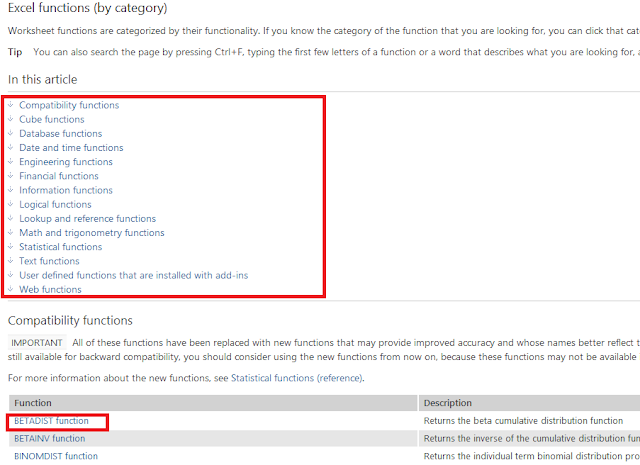Image resolution: width=640 pixels, height=465 pixels.
Task: Follow Statistical functions (reference) link
Action: pos(297,378)
